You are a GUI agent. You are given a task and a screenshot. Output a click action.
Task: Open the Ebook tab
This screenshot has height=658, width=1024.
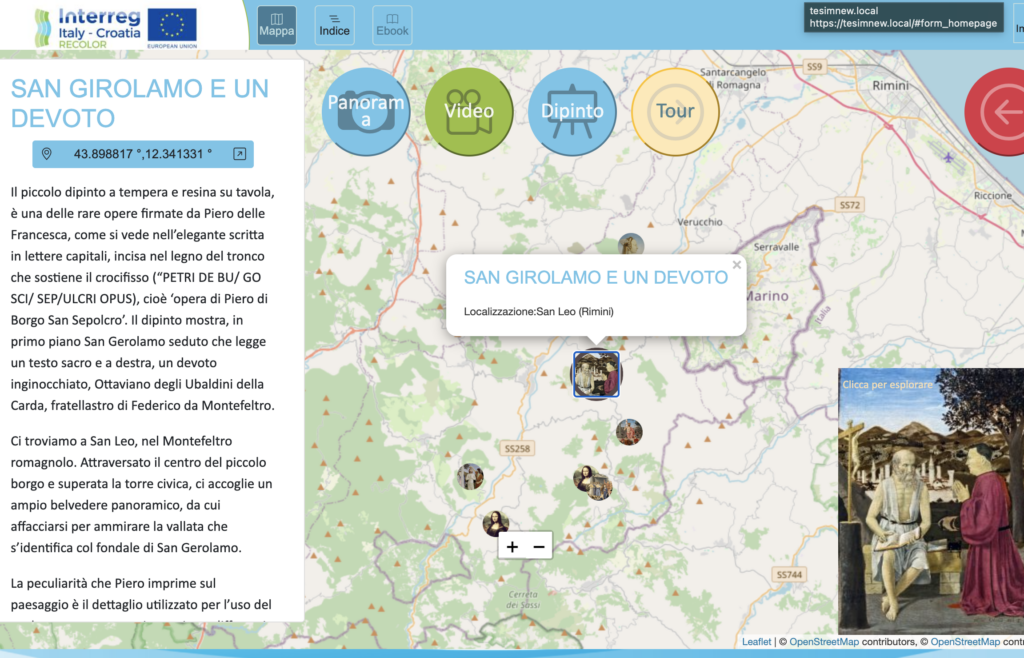tap(392, 25)
